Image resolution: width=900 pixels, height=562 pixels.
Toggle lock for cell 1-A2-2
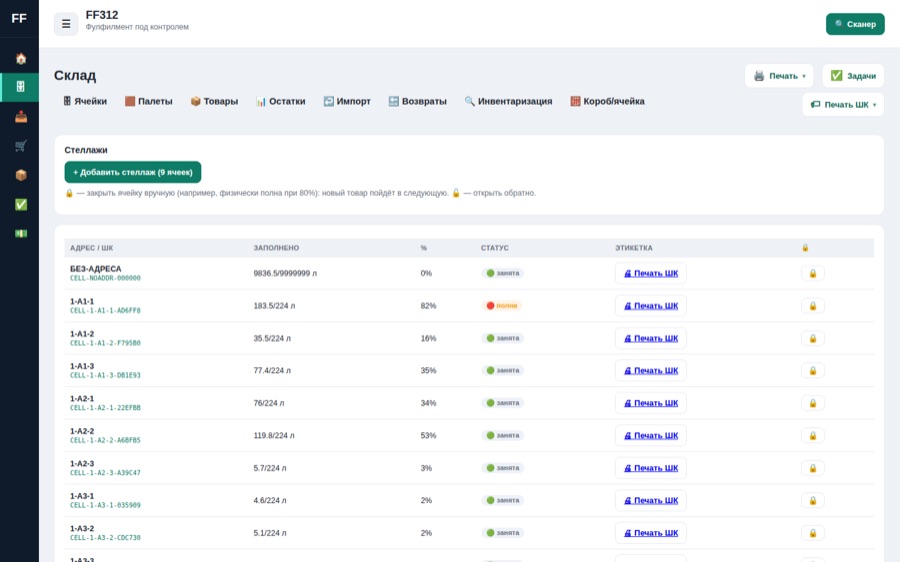coord(812,436)
